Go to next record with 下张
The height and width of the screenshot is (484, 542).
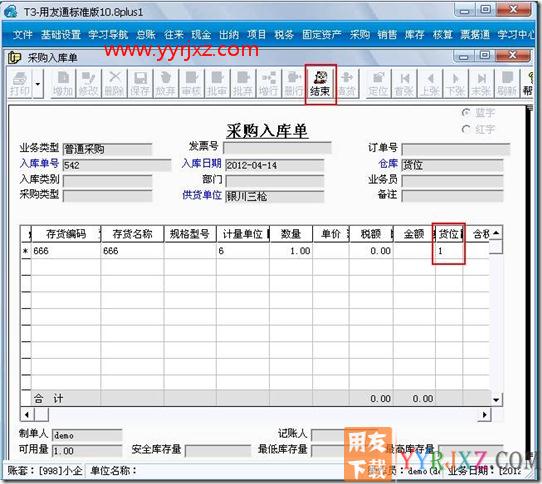coord(455,84)
